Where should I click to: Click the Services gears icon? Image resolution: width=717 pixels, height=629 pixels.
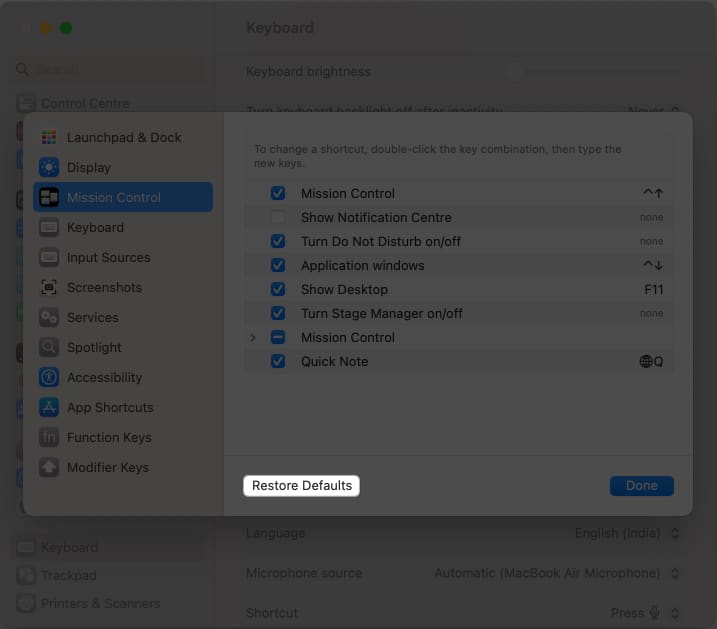click(49, 317)
